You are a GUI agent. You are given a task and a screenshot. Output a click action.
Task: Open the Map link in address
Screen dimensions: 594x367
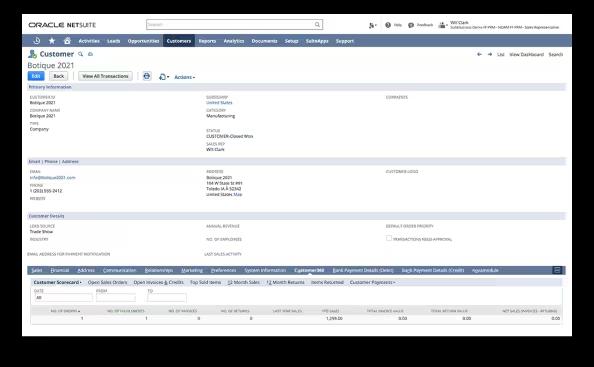click(x=238, y=195)
